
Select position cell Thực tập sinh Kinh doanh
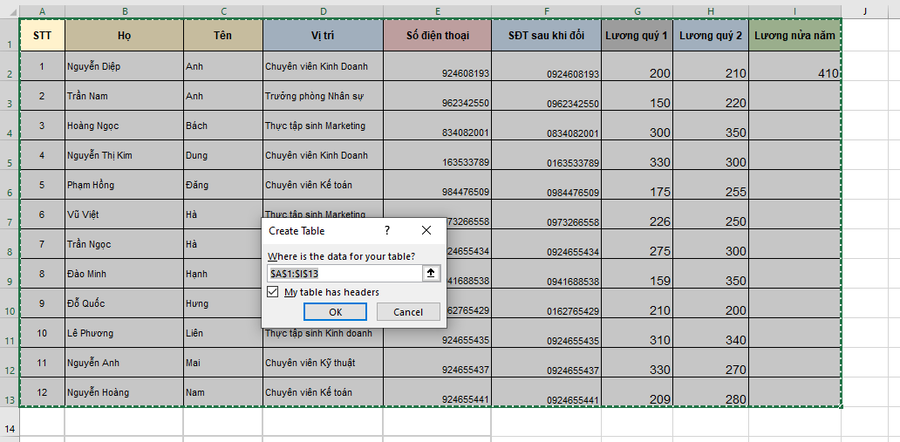323,338
